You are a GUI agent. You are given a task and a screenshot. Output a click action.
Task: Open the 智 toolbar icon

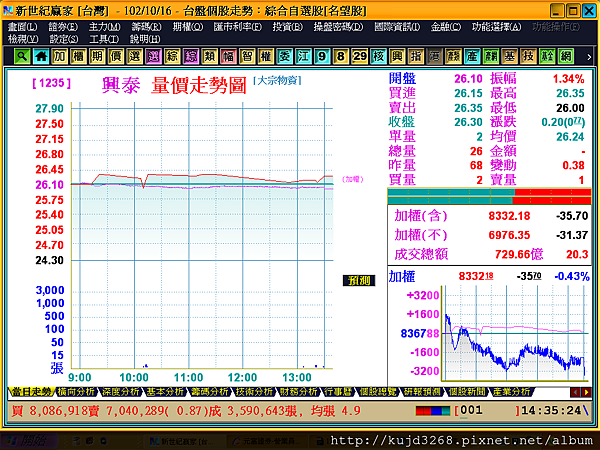coord(247,57)
